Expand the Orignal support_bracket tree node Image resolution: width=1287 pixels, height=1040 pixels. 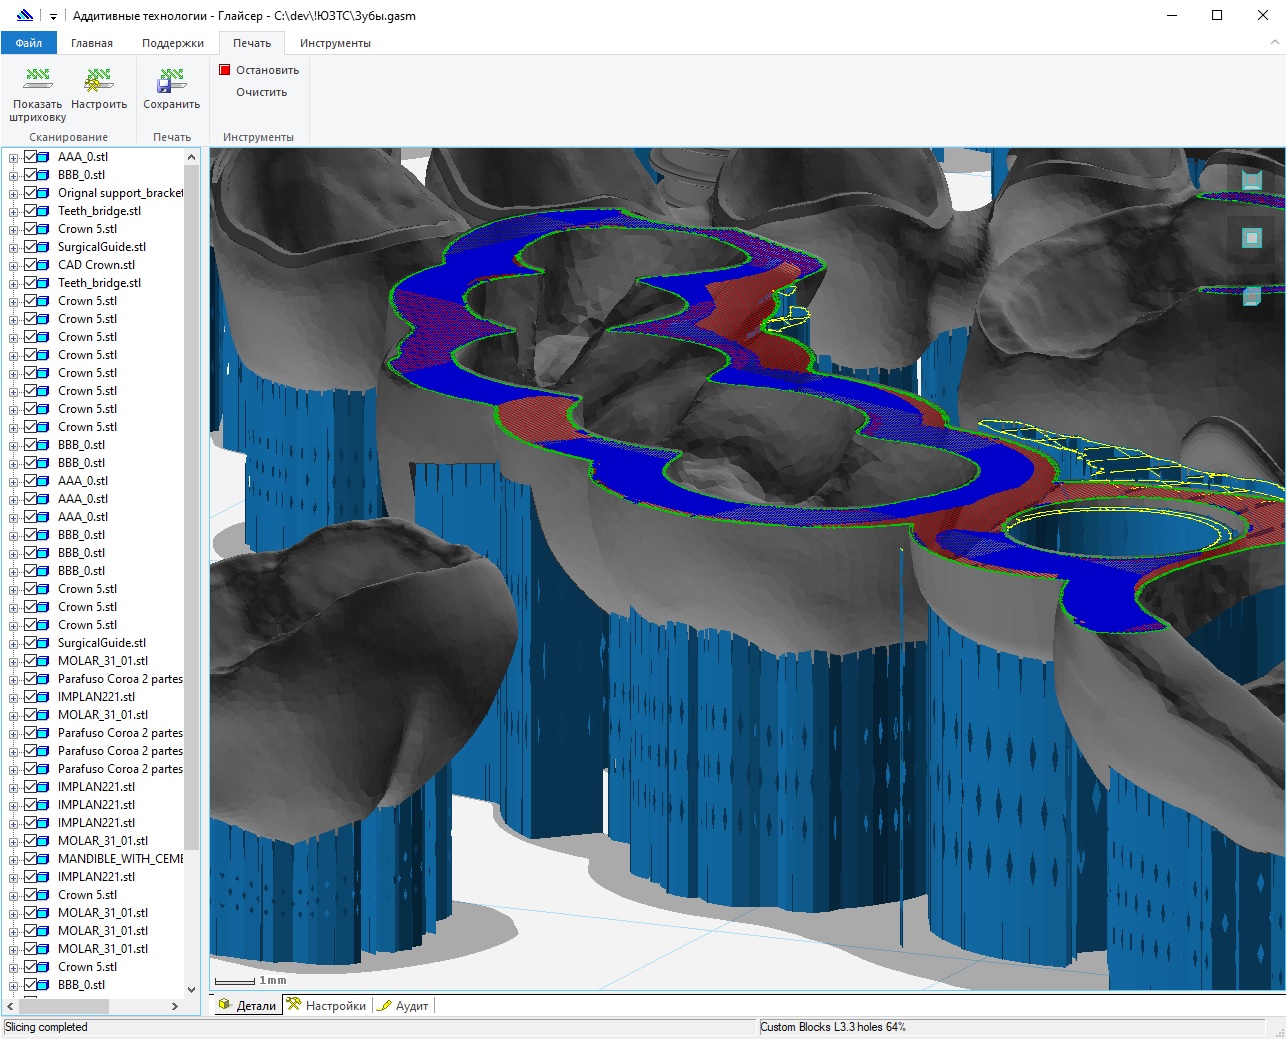click(x=13, y=193)
